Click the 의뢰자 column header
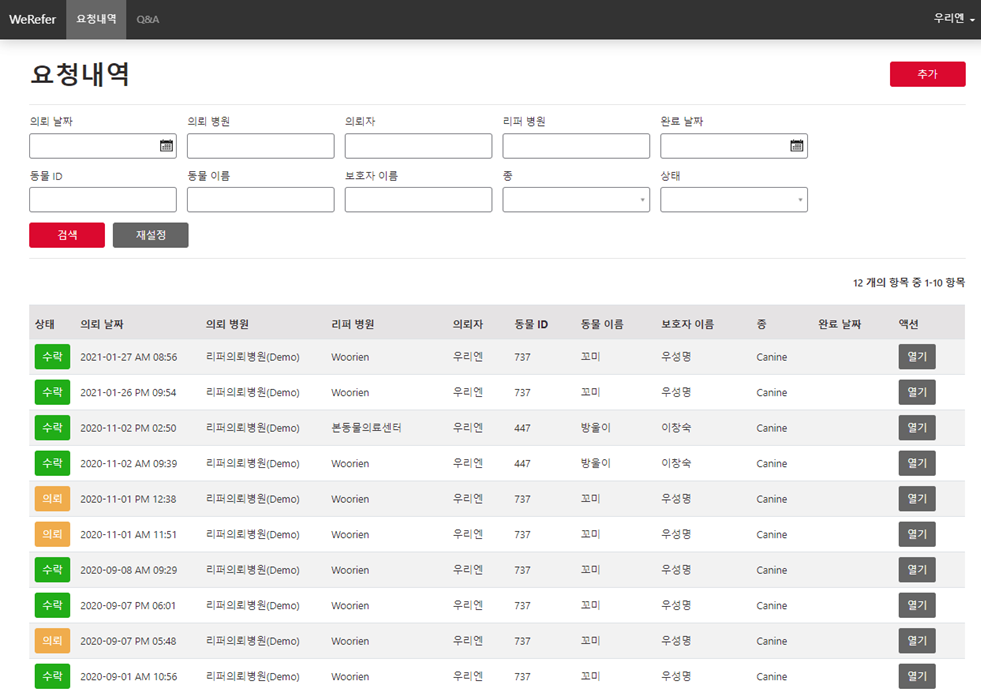The width and height of the screenshot is (981, 689). point(468,324)
